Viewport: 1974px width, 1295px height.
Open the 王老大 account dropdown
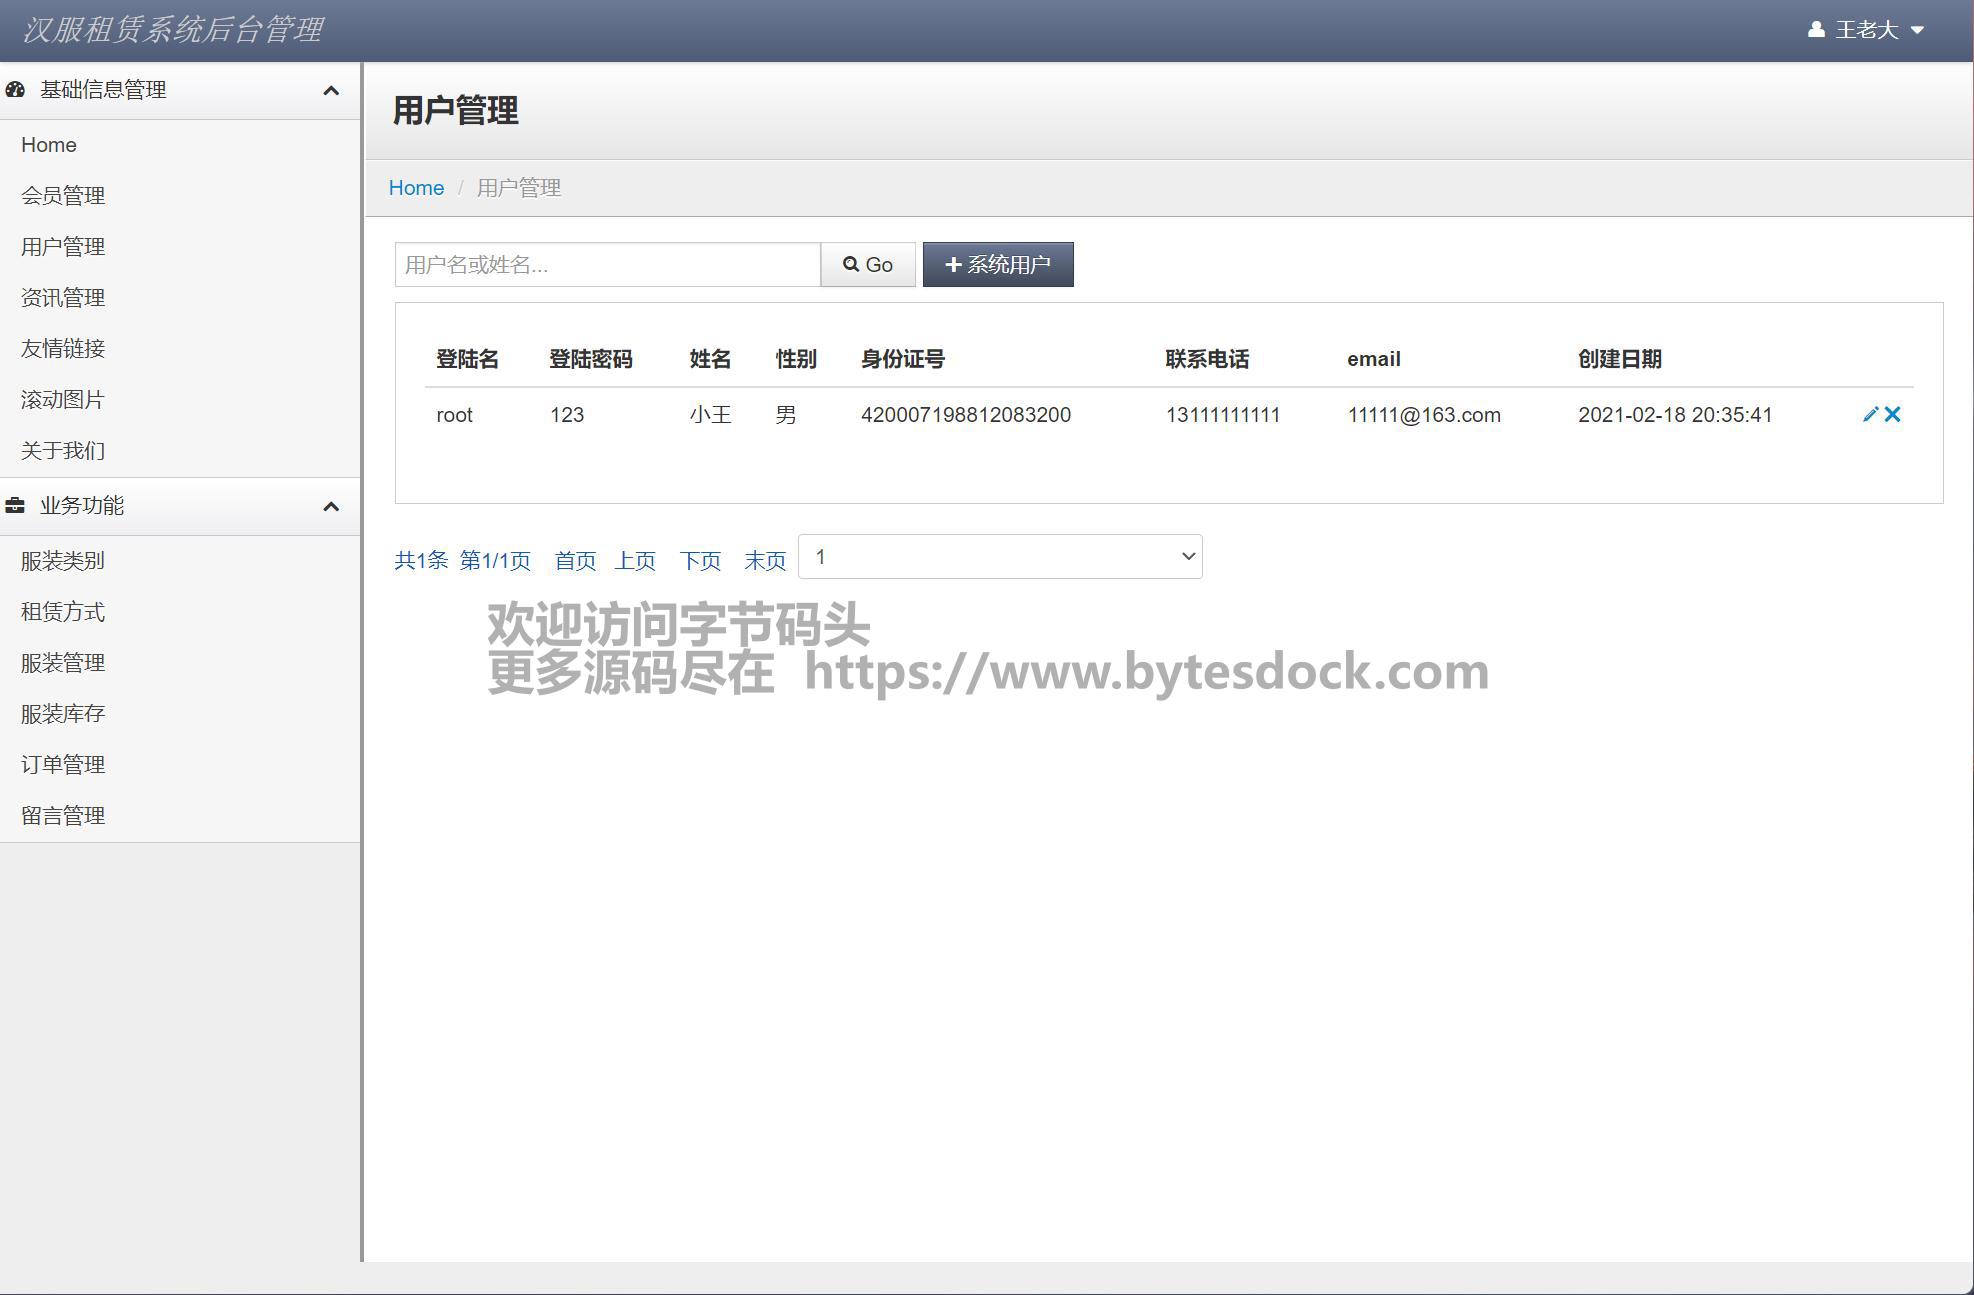[x=1867, y=30]
